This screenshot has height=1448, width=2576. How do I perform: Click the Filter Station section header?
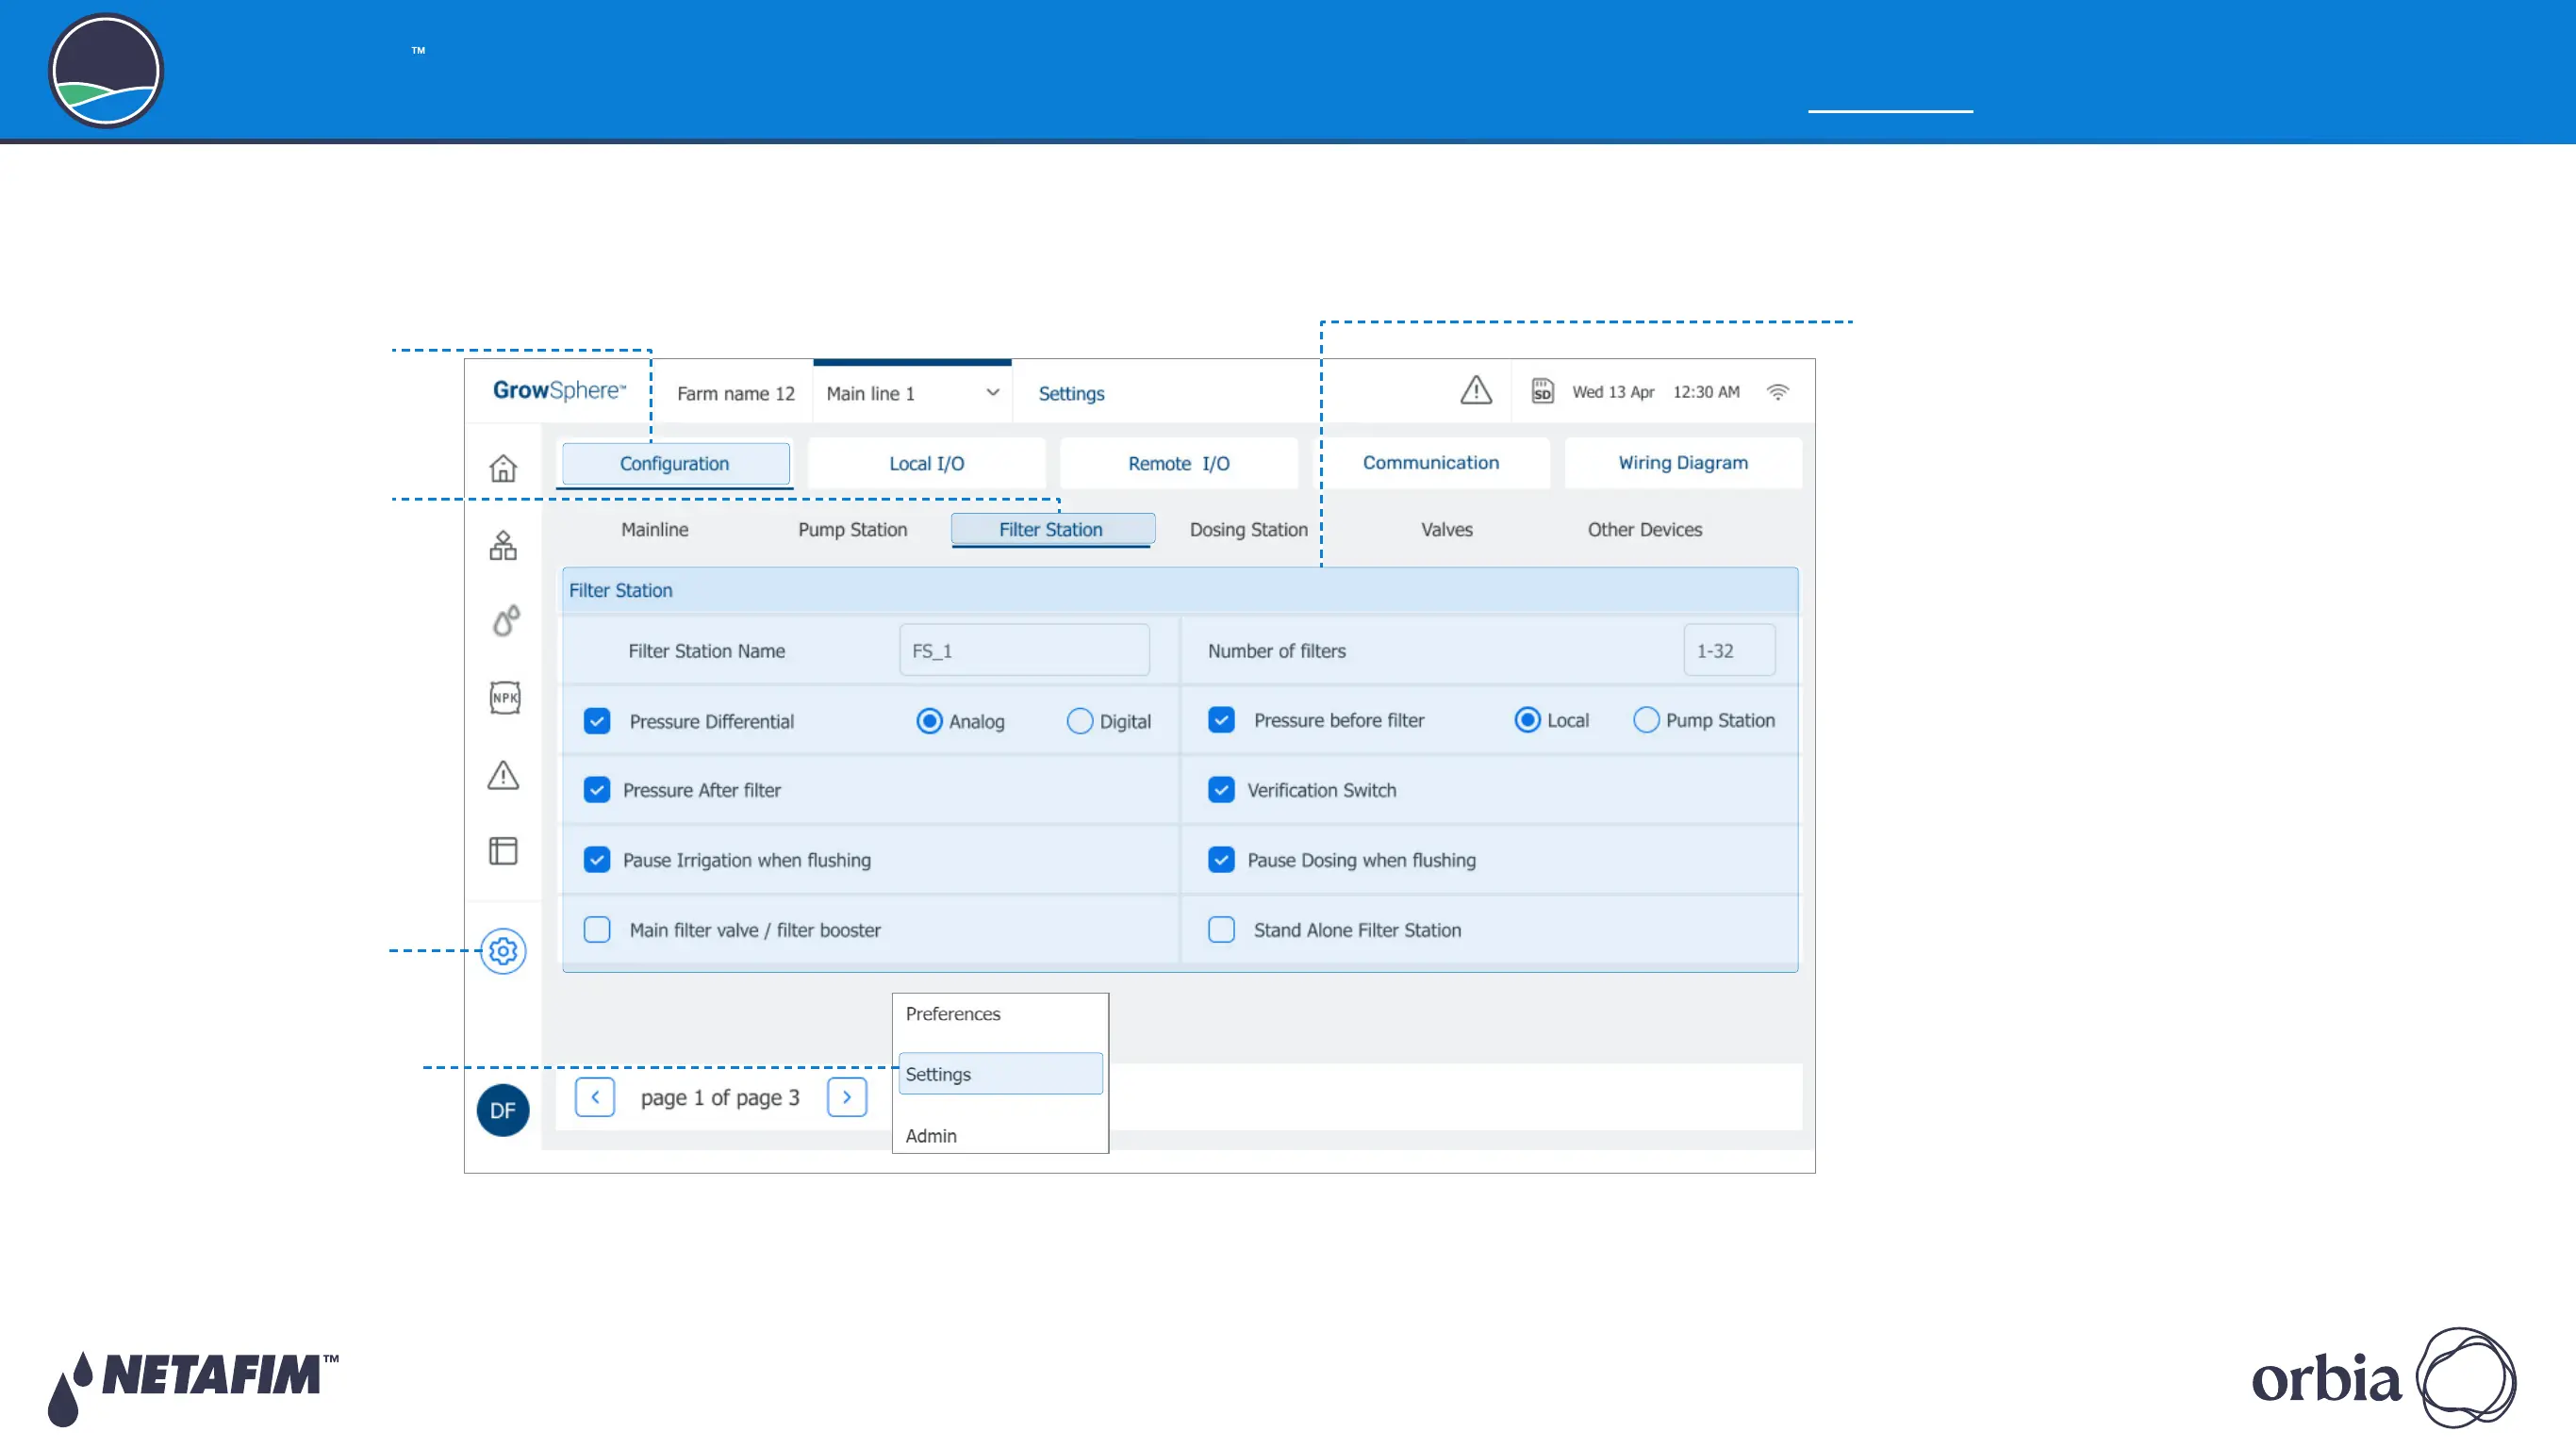[1179, 590]
